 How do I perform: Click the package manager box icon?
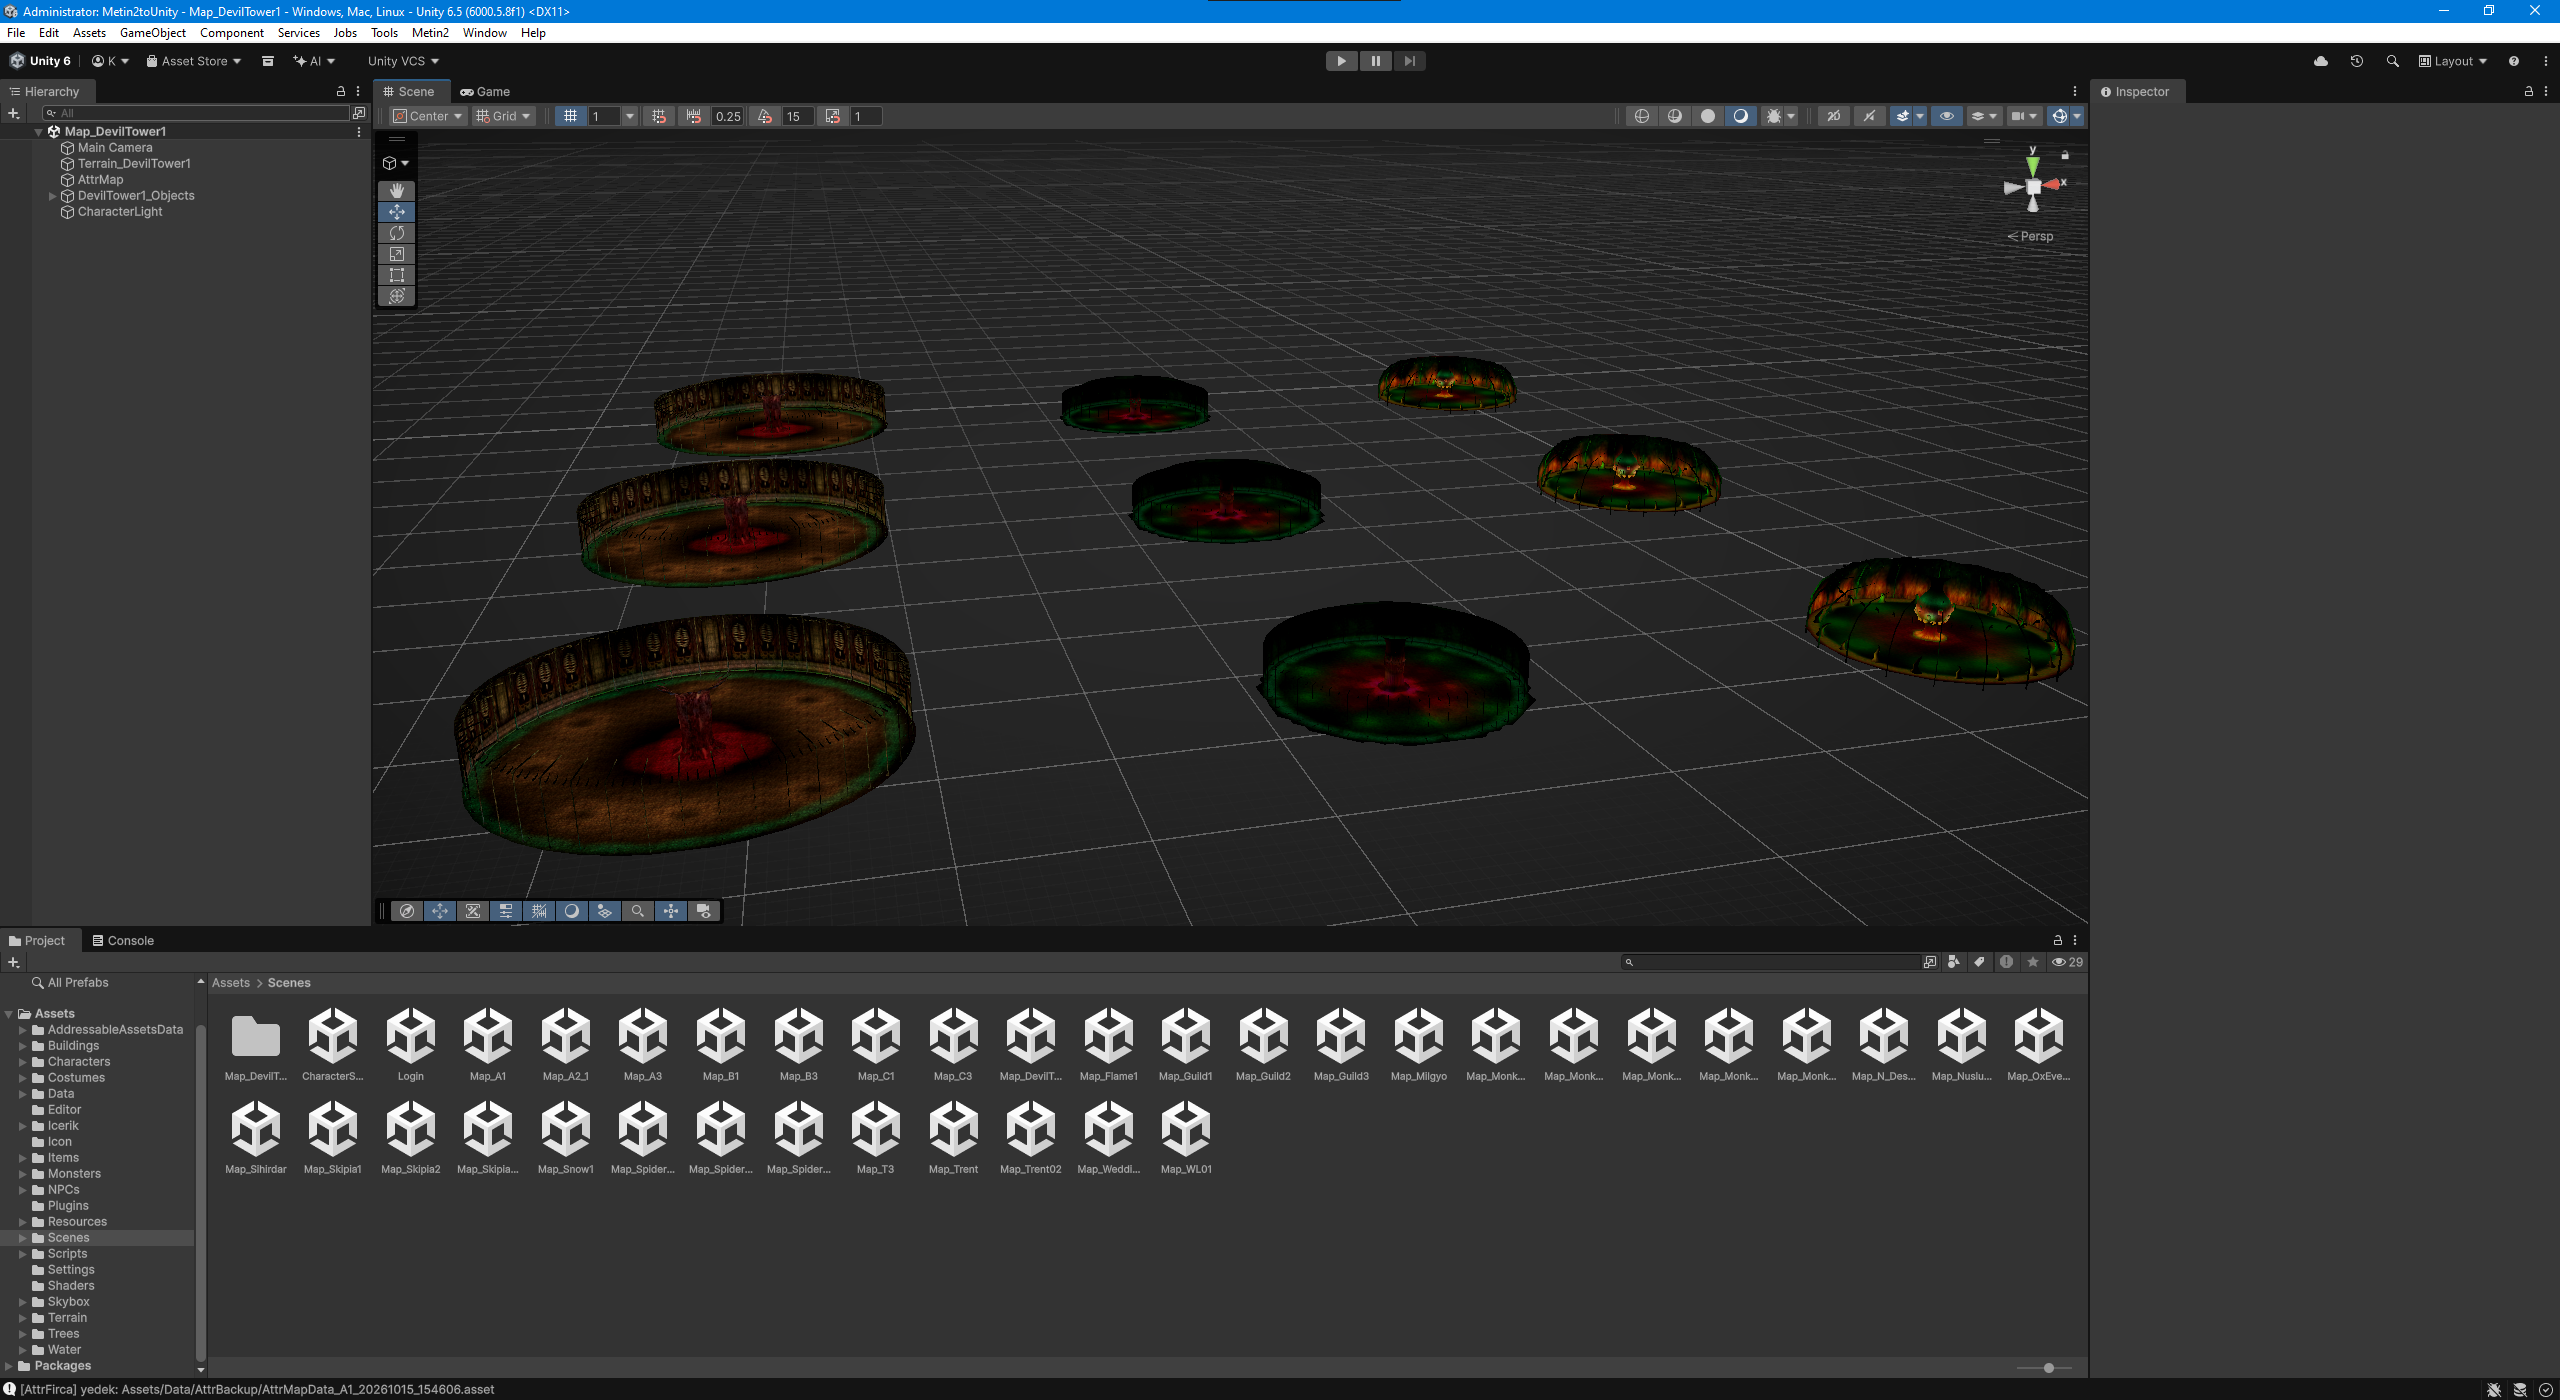pos(267,61)
